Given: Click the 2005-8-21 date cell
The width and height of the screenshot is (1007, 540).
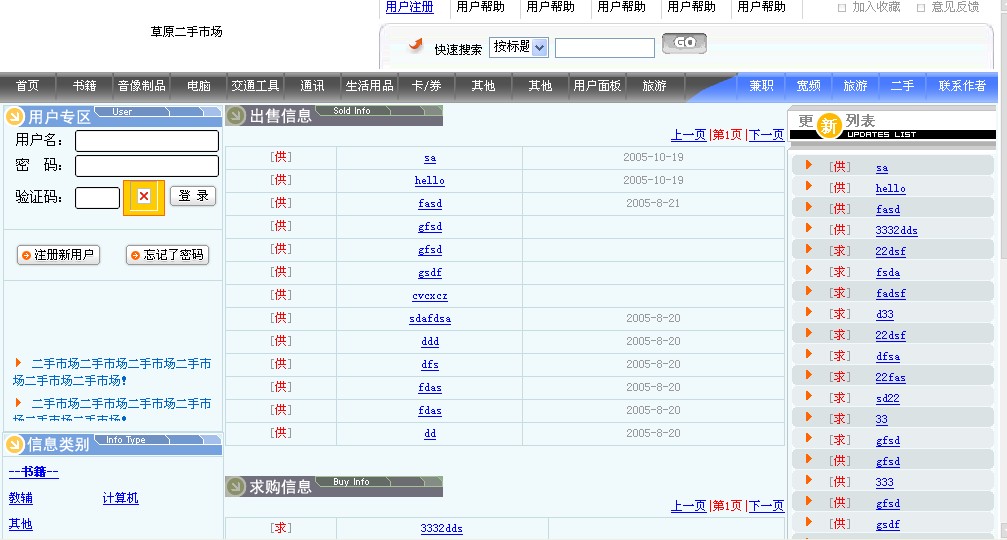Looking at the screenshot, I should [653, 203].
